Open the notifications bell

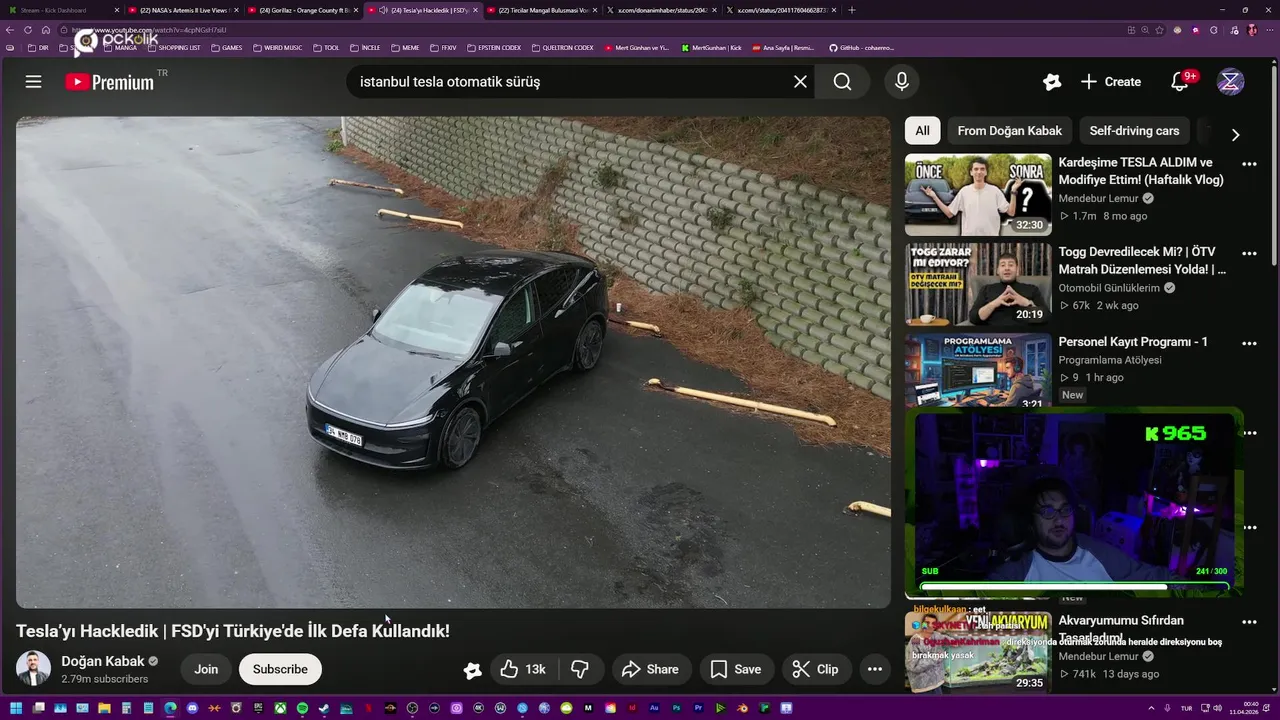[x=1180, y=82]
